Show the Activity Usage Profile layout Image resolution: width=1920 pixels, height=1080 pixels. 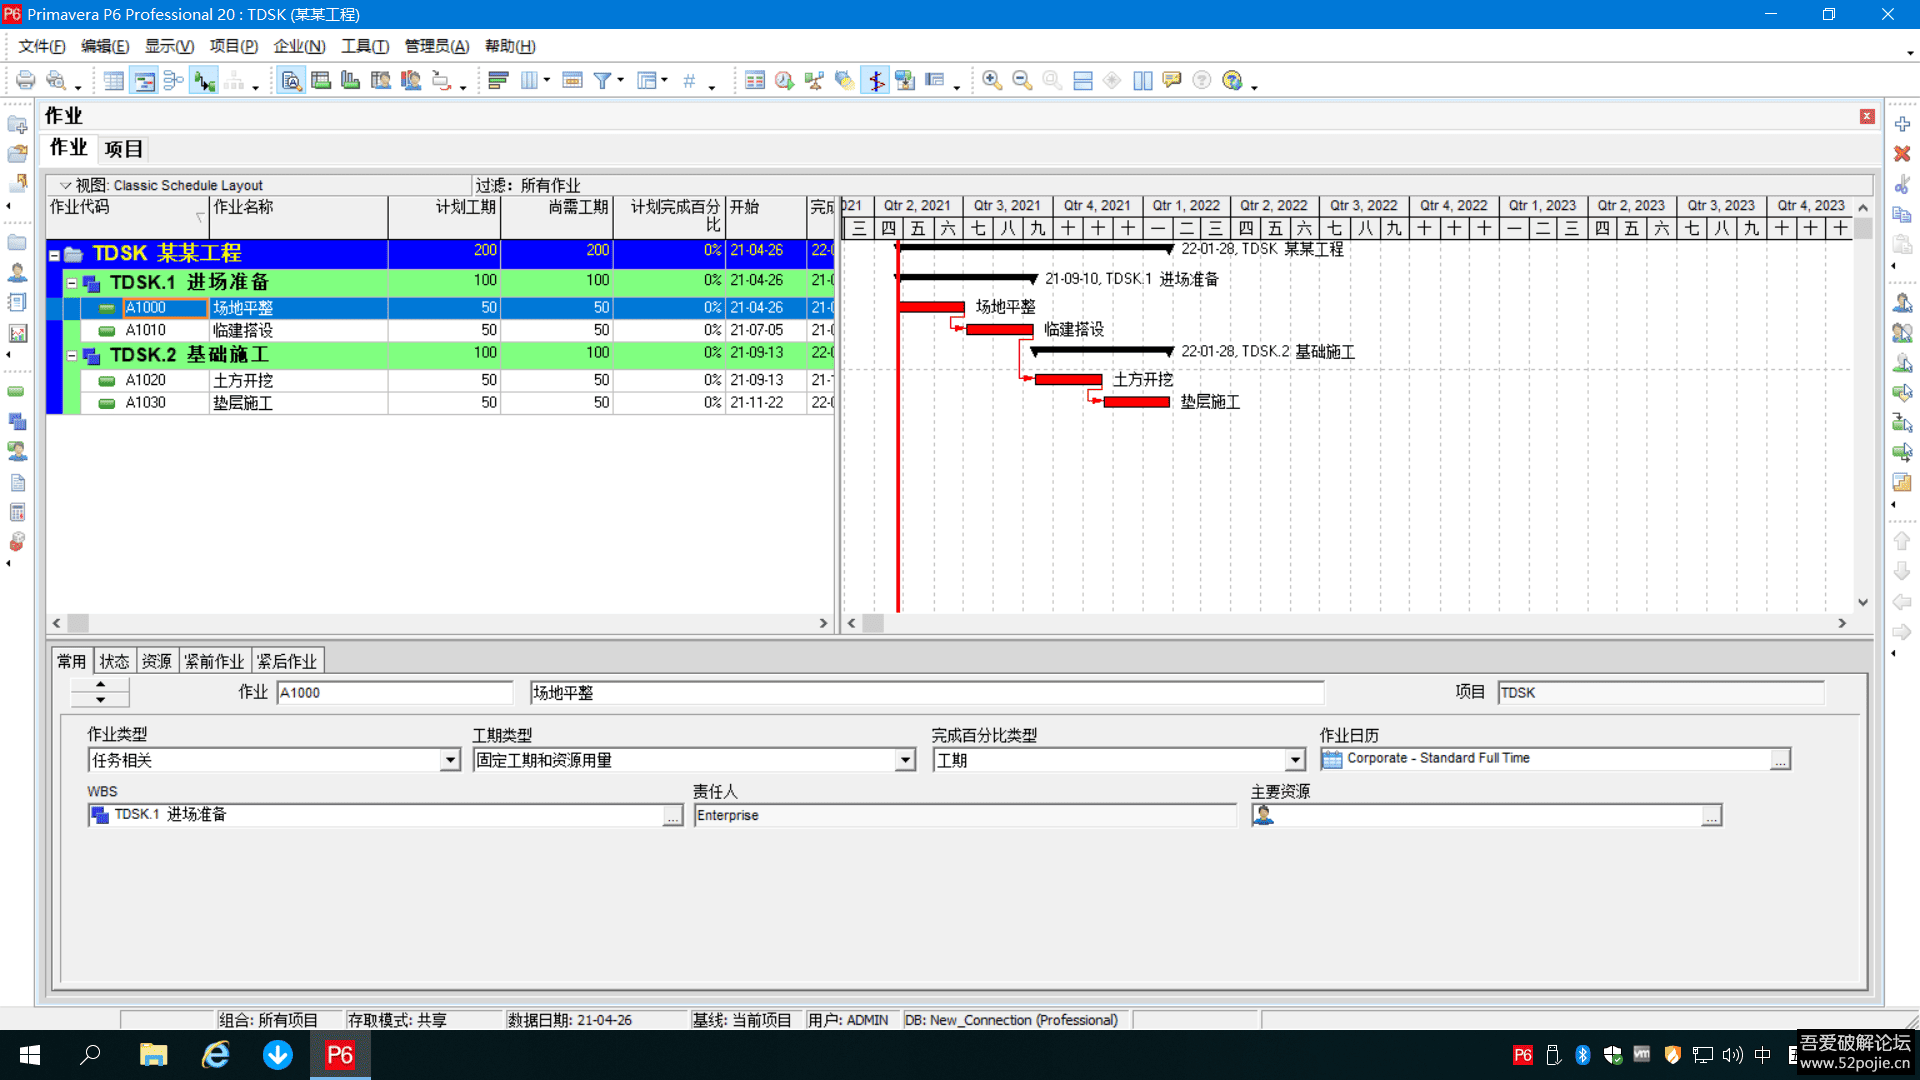[351, 81]
